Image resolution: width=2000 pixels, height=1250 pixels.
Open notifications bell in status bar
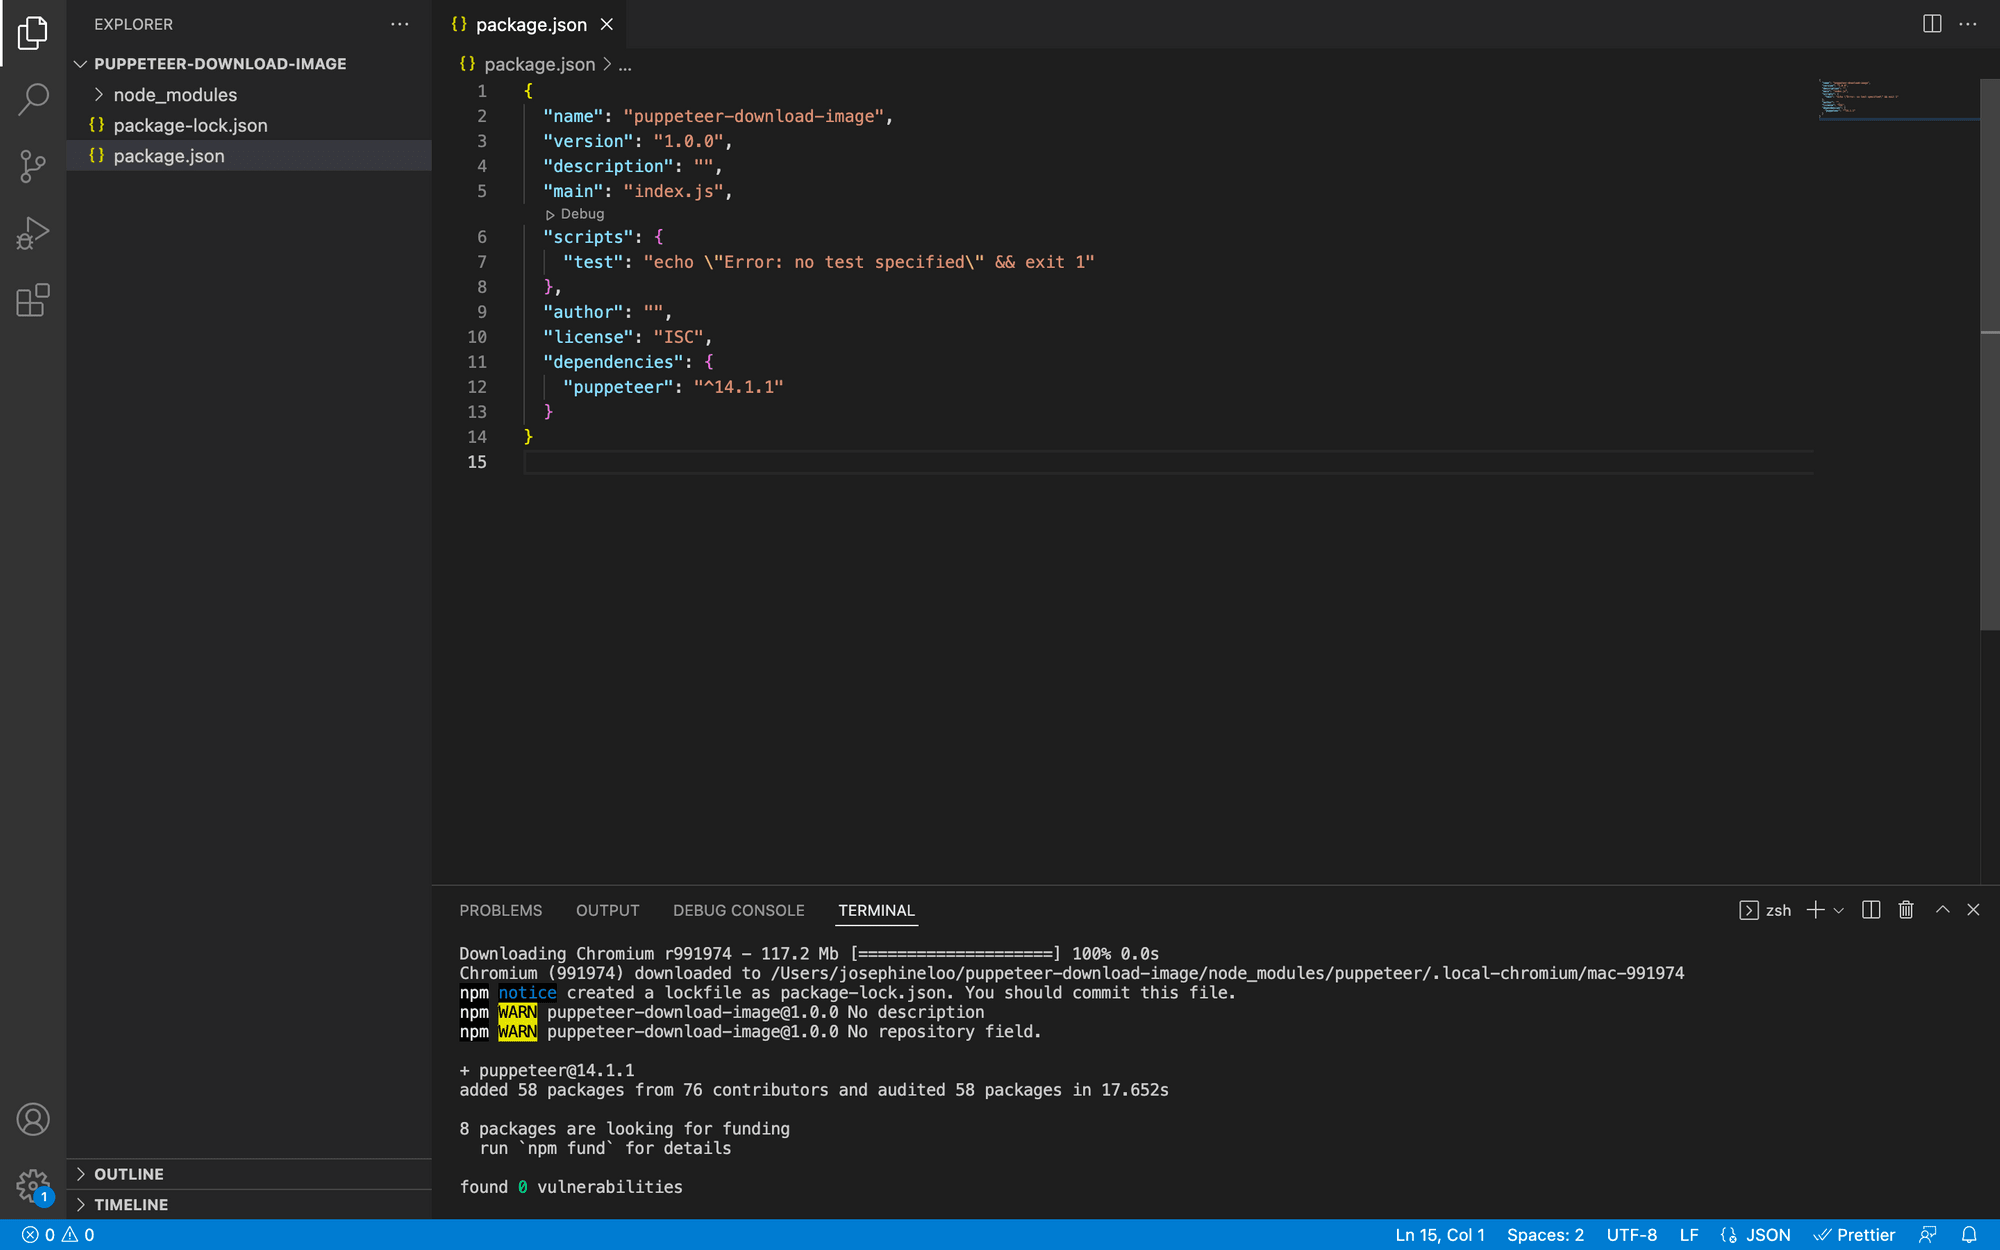[x=1969, y=1235]
